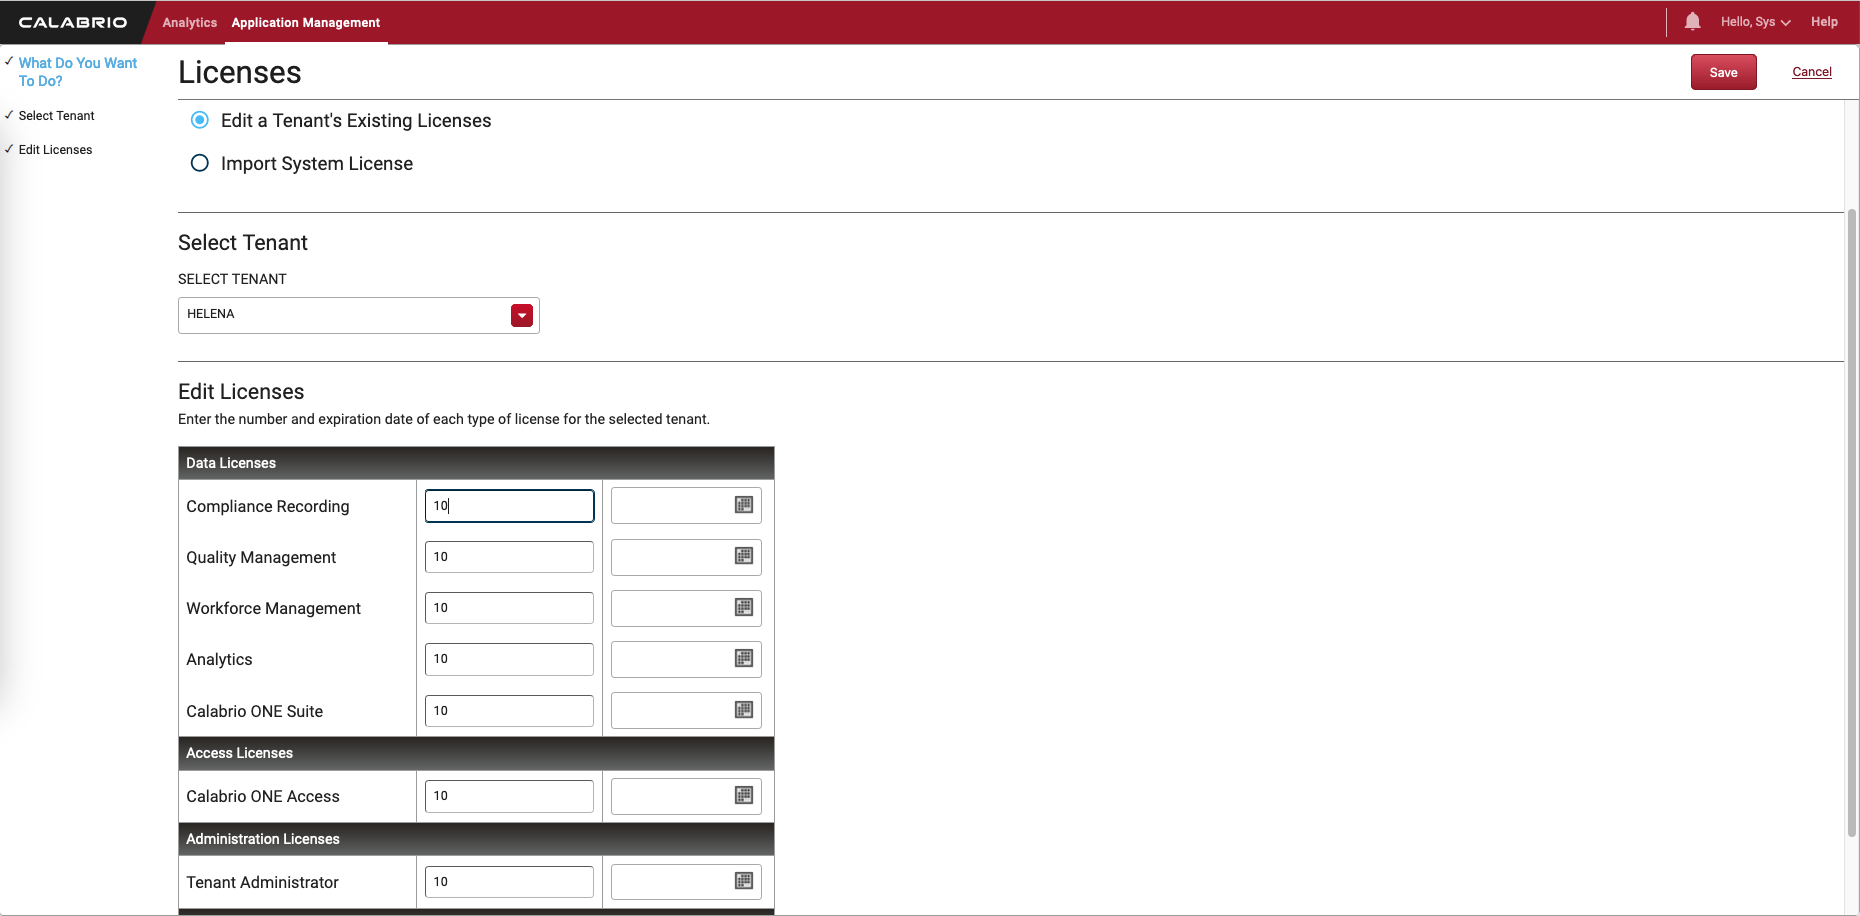
Task: Select Edit a Tenant's Existing Licenses option
Action: pos(200,120)
